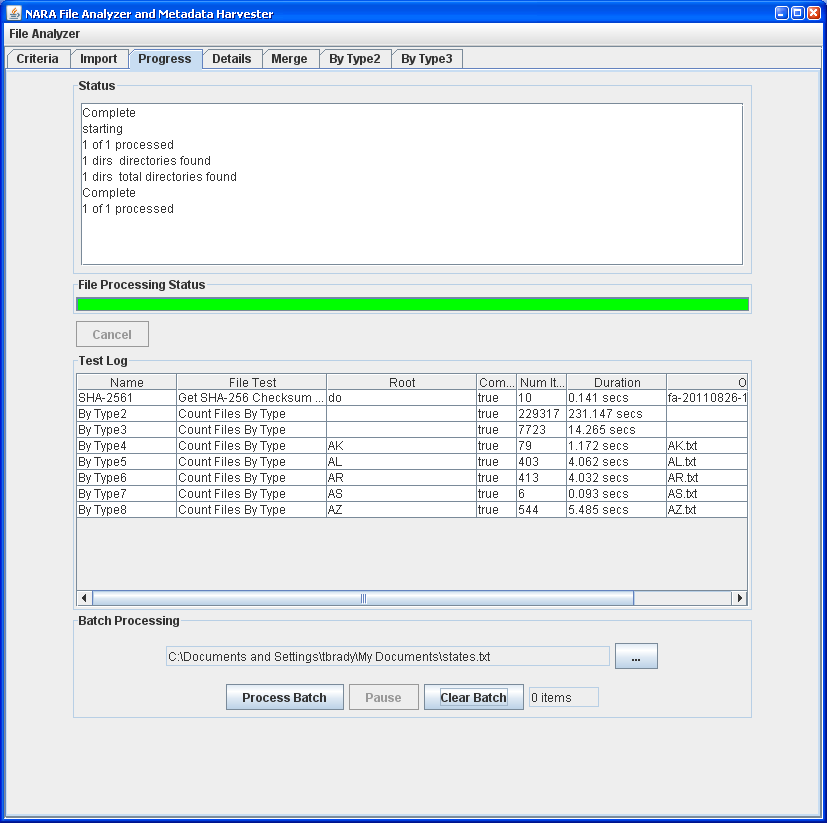827x823 pixels.
Task: Open the By Type2 tab
Action: [355, 58]
